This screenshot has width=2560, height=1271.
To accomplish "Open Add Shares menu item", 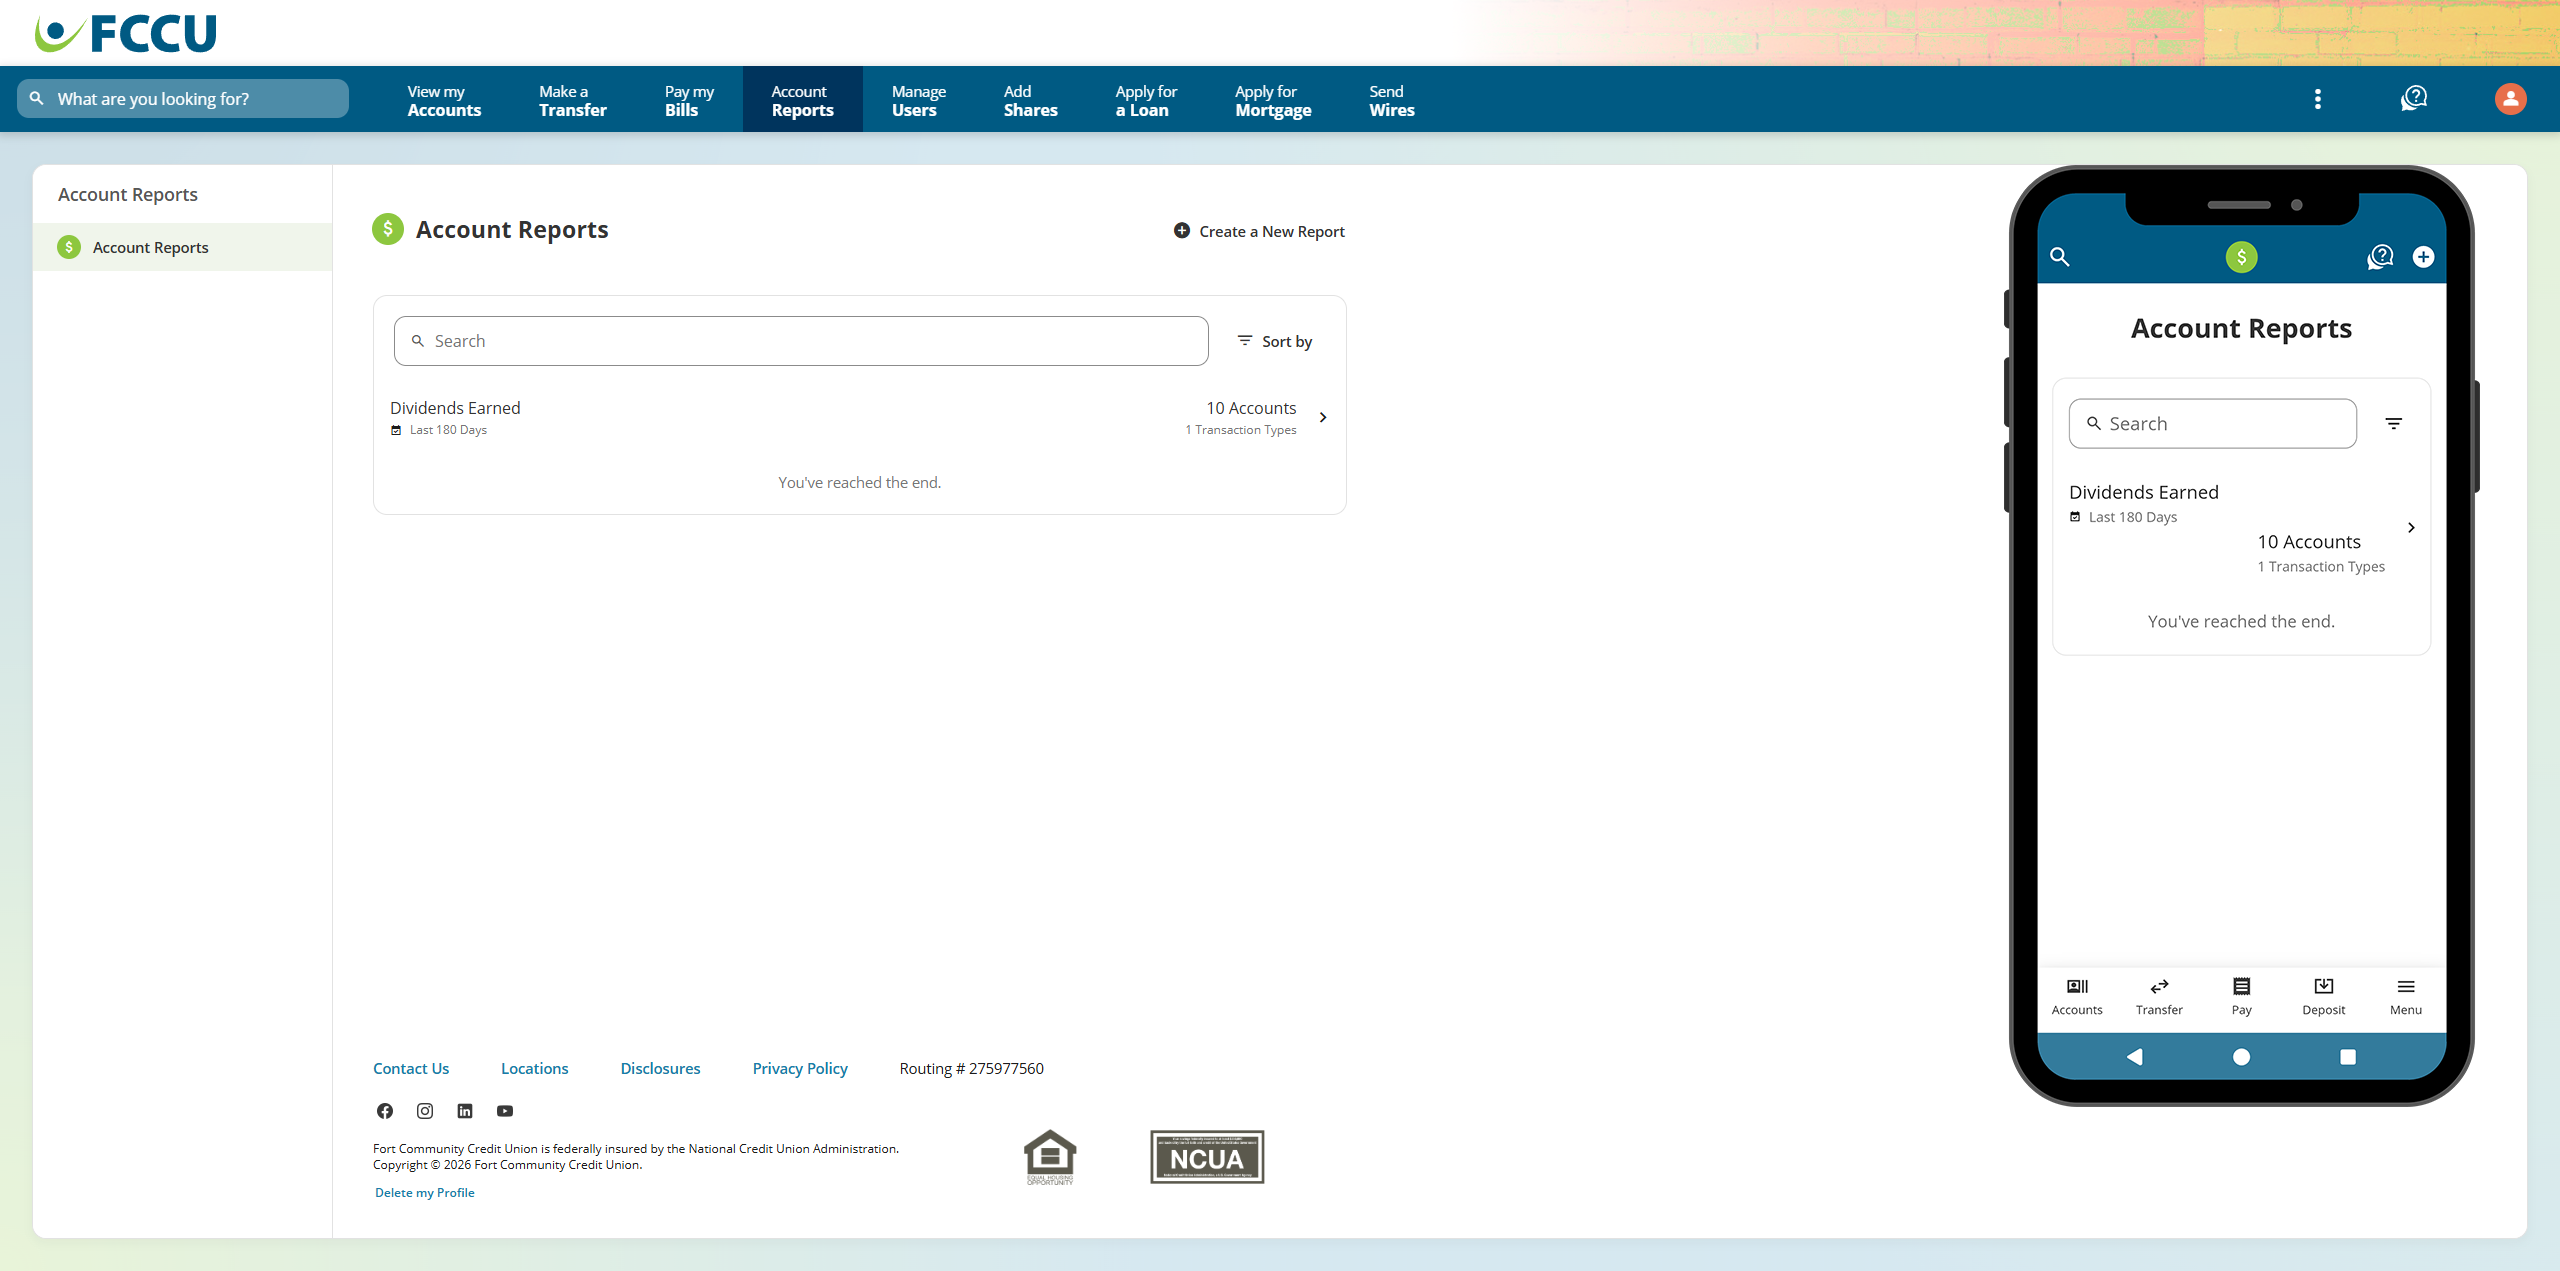I will pyautogui.click(x=1030, y=100).
